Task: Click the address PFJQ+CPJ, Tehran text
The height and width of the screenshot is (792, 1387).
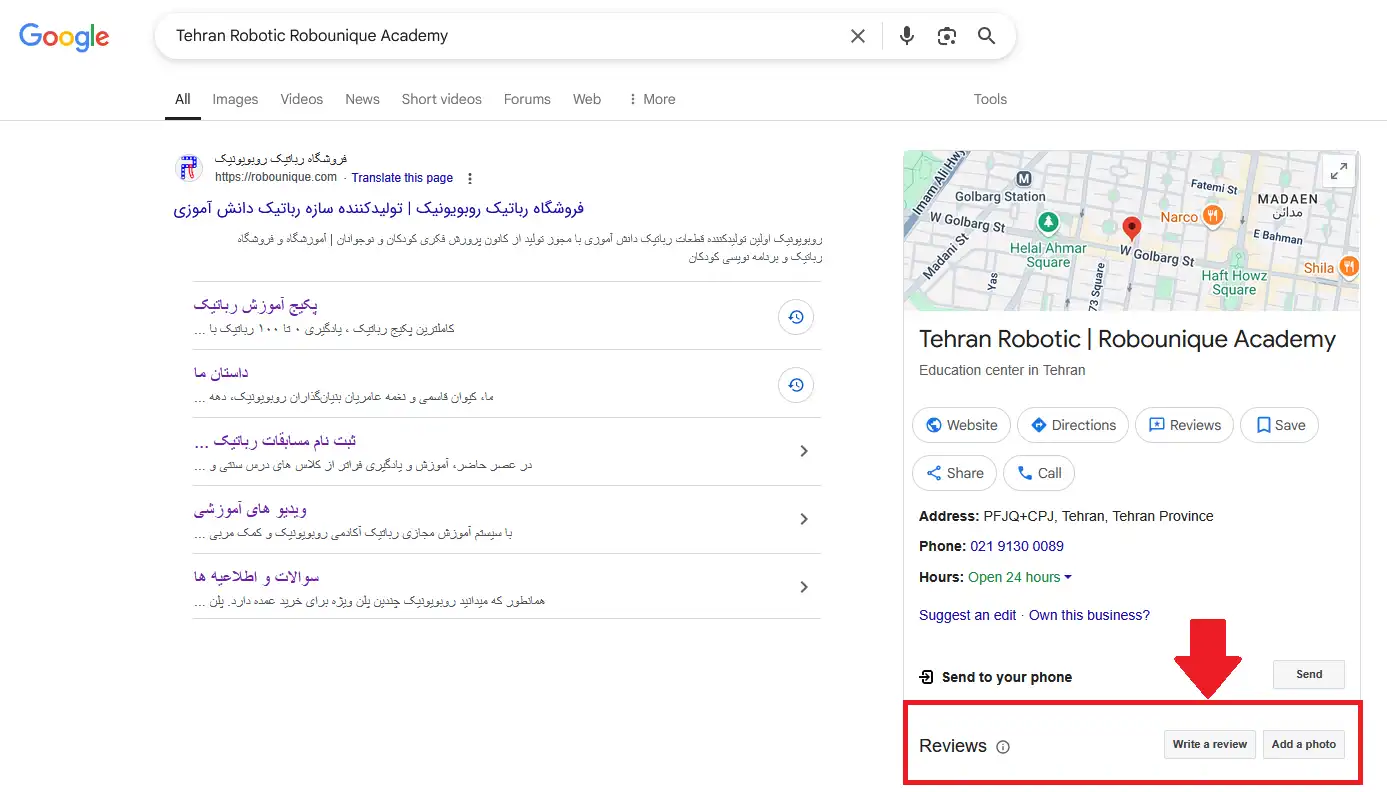Action: pos(1098,516)
